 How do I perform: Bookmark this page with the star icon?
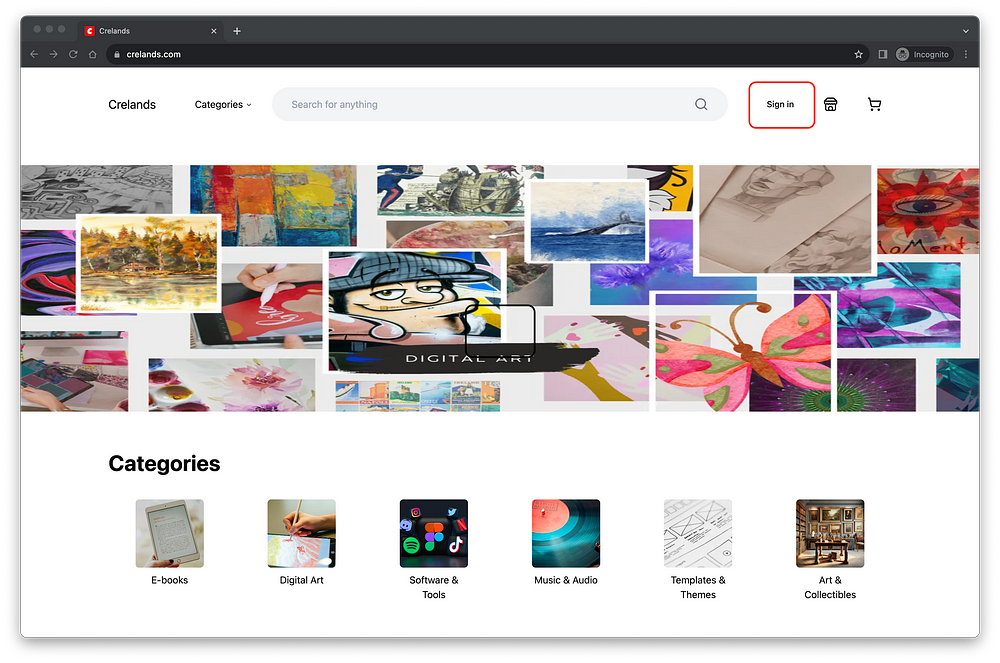pyautogui.click(x=858, y=54)
